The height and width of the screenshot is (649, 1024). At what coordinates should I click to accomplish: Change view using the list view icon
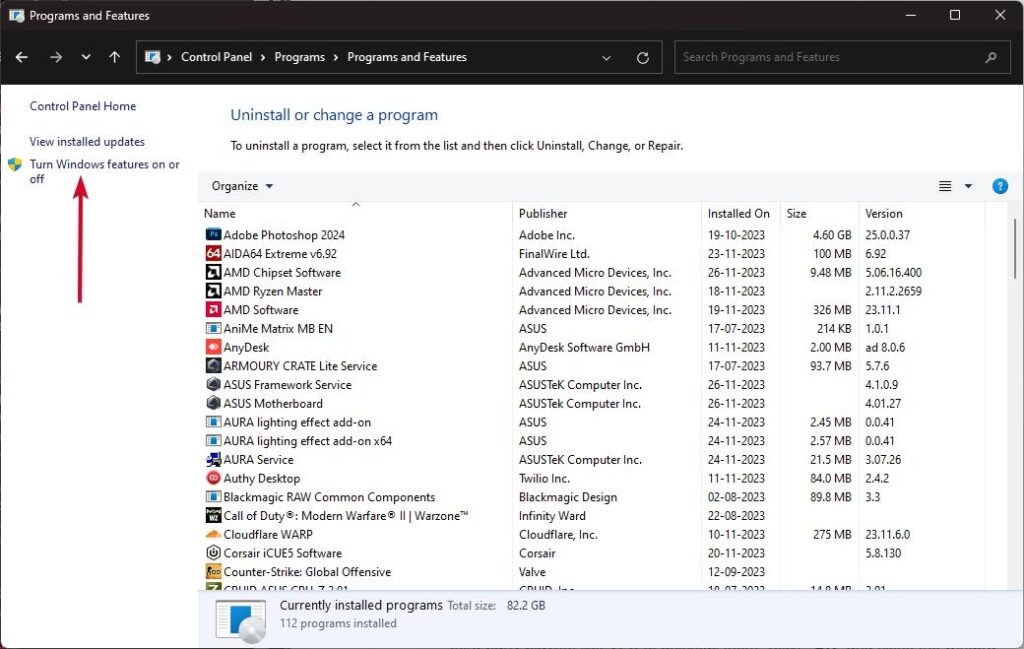tap(945, 186)
